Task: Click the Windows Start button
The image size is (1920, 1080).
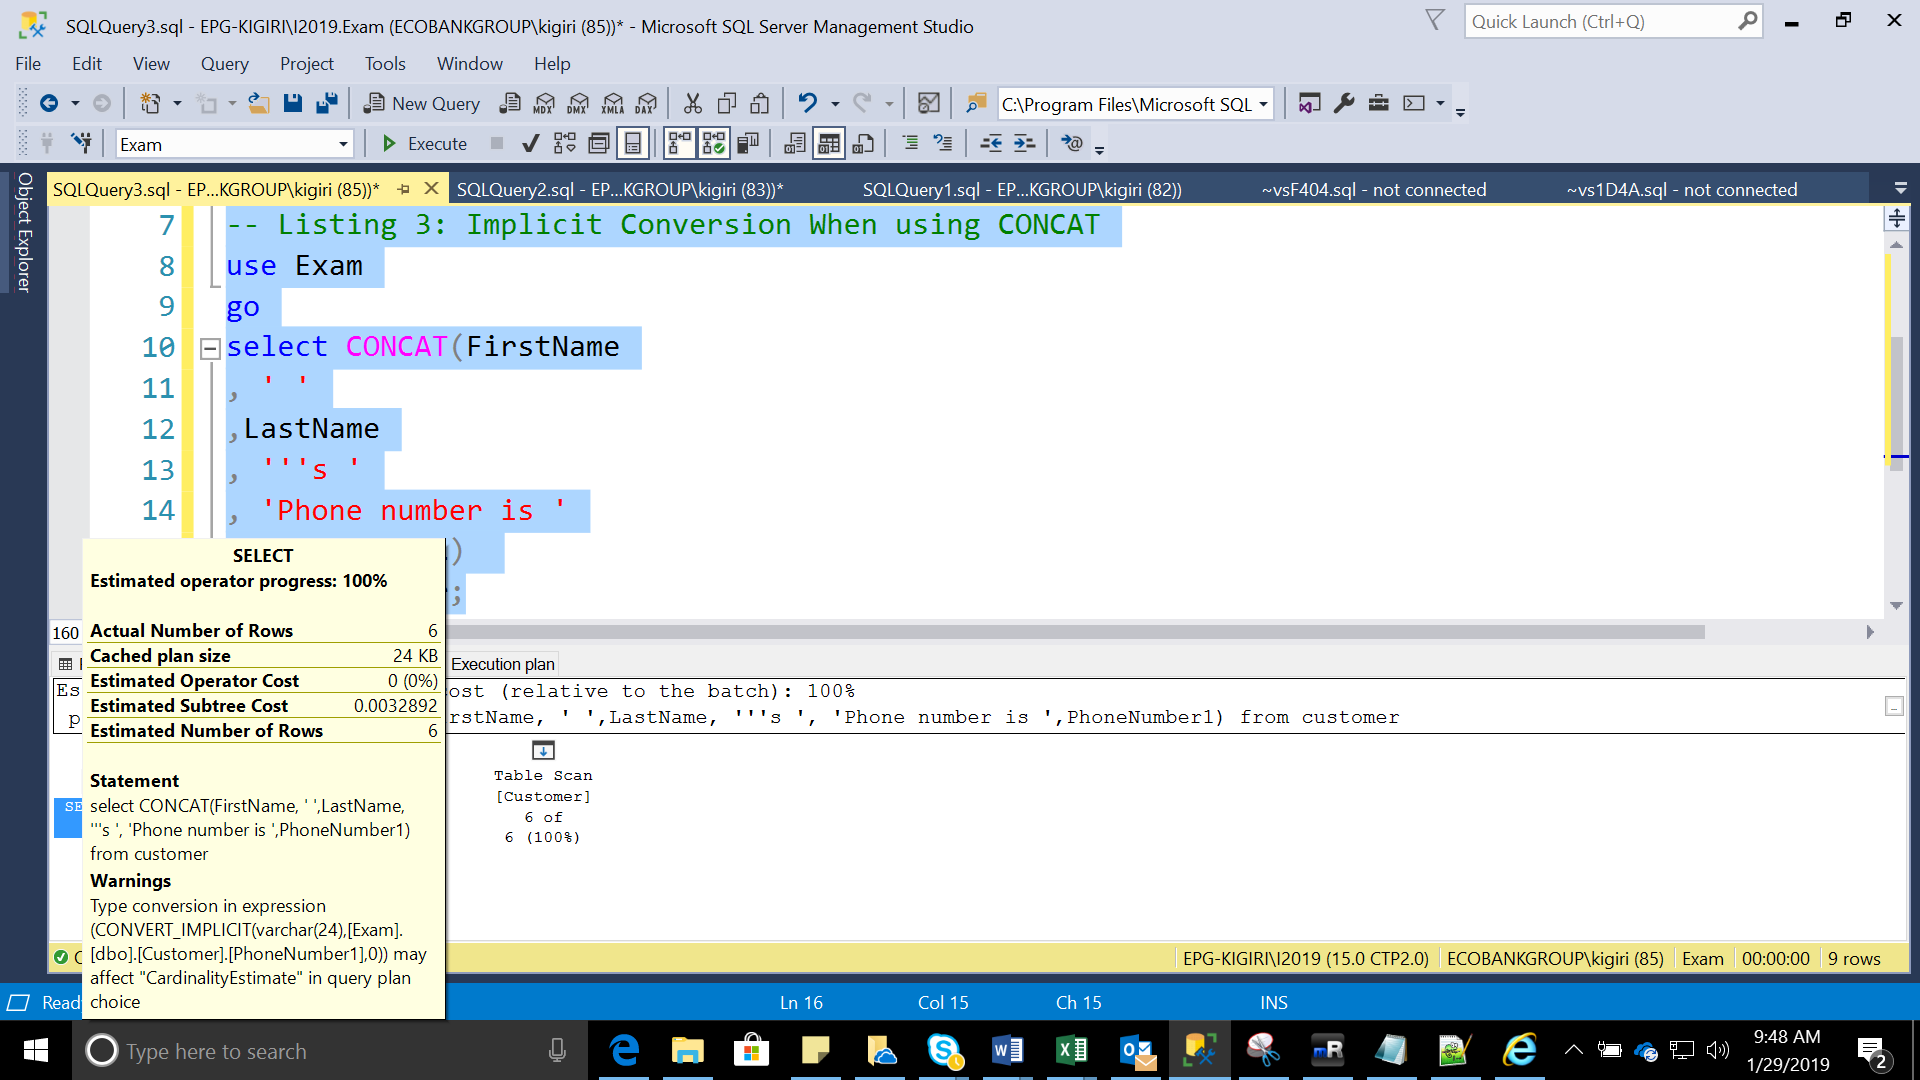Action: [x=36, y=1050]
